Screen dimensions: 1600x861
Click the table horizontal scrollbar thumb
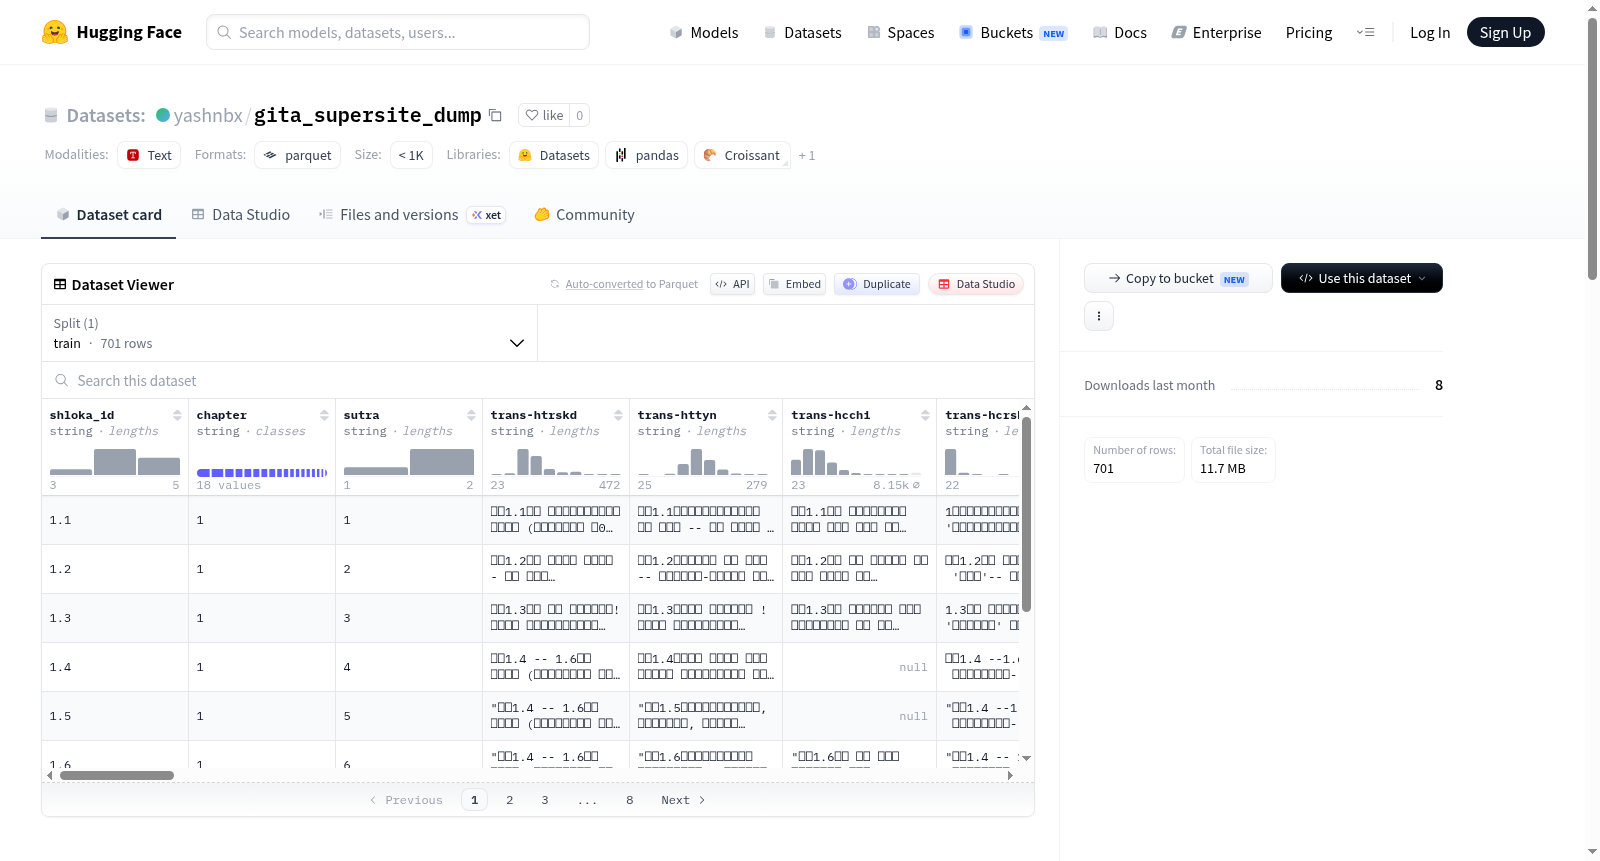coord(117,775)
